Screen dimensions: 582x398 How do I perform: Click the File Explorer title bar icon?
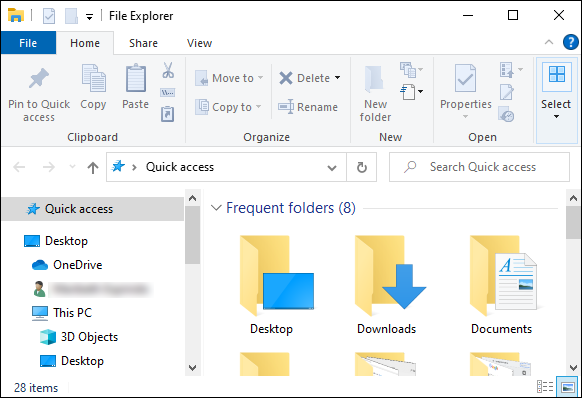click(16, 16)
